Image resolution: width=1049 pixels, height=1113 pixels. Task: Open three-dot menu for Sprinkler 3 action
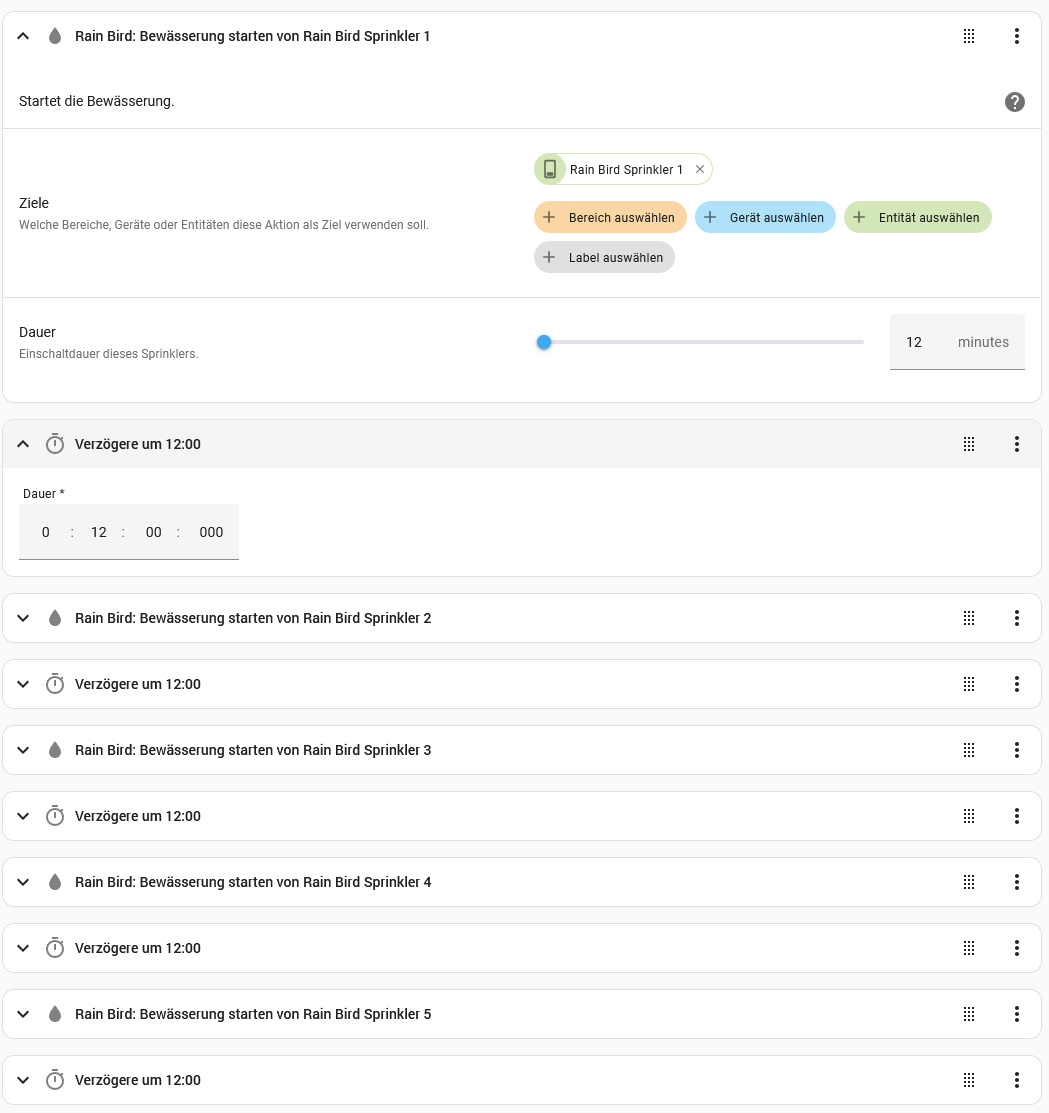[1016, 750]
